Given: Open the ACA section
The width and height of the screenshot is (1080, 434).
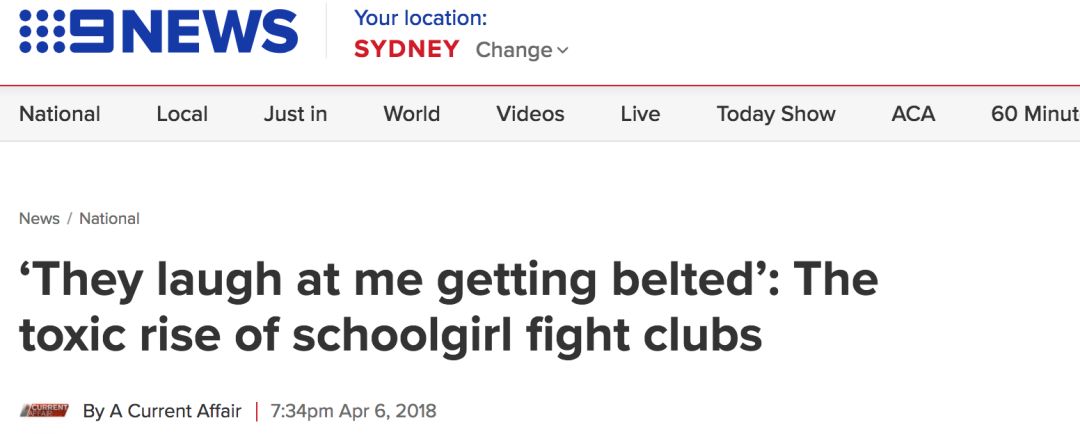Looking at the screenshot, I should (x=913, y=114).
